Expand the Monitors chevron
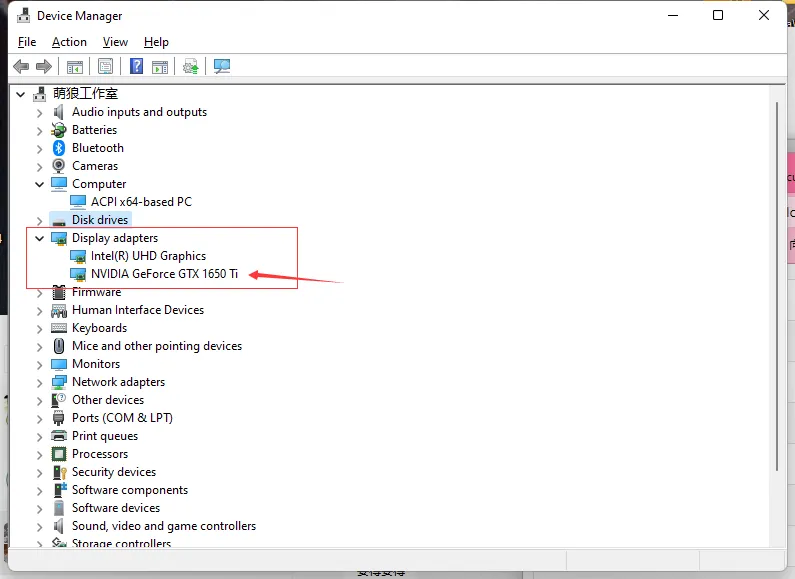This screenshot has height=579, width=795. (x=40, y=365)
